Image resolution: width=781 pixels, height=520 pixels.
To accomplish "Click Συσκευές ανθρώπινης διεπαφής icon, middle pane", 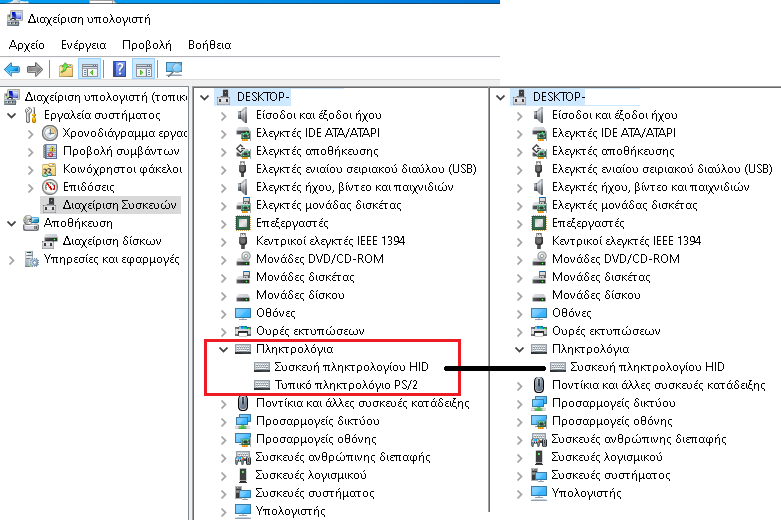I will coord(243,457).
